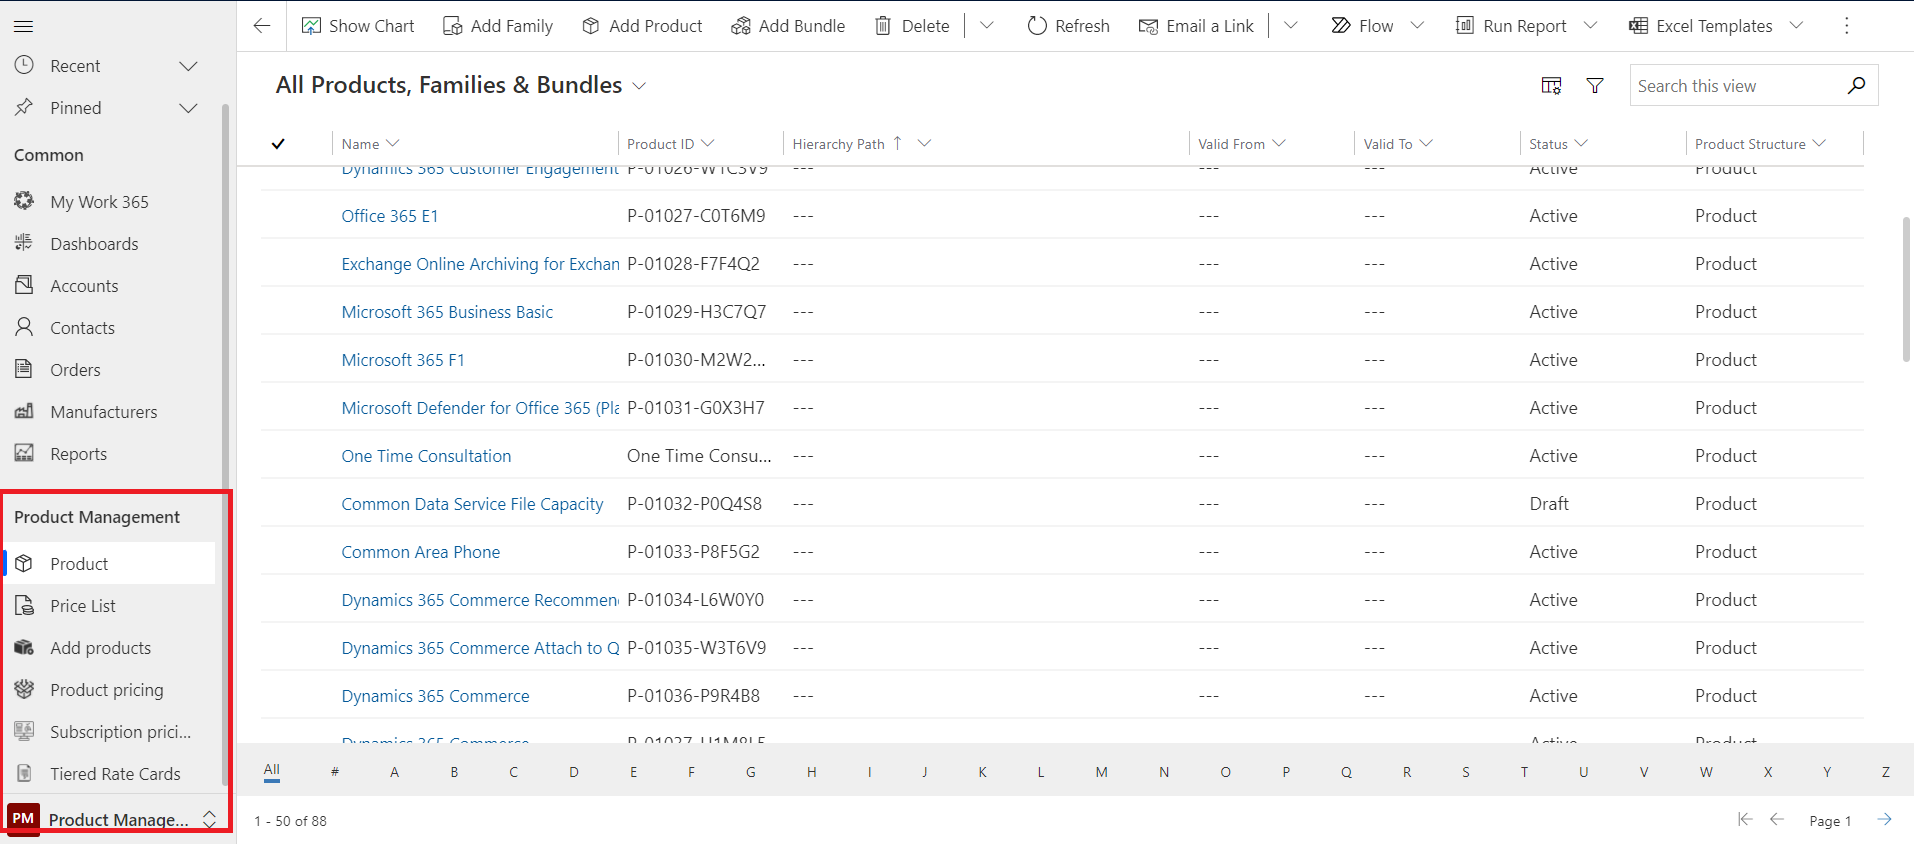
Task: Click the Delete command
Action: [x=912, y=26]
